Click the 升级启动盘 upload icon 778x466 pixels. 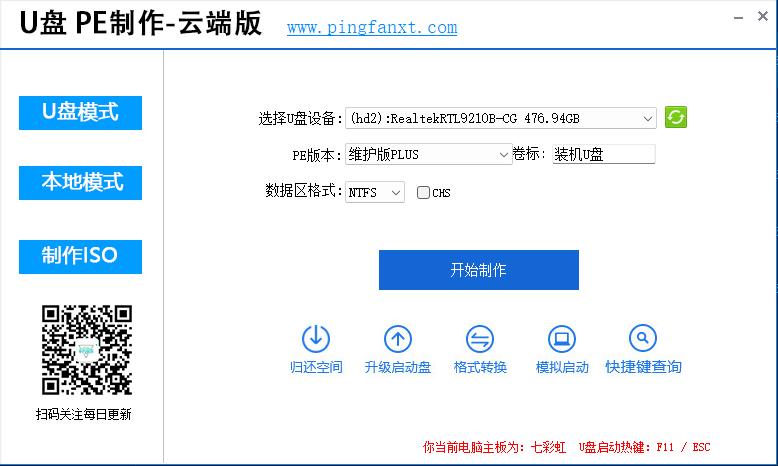(x=398, y=338)
